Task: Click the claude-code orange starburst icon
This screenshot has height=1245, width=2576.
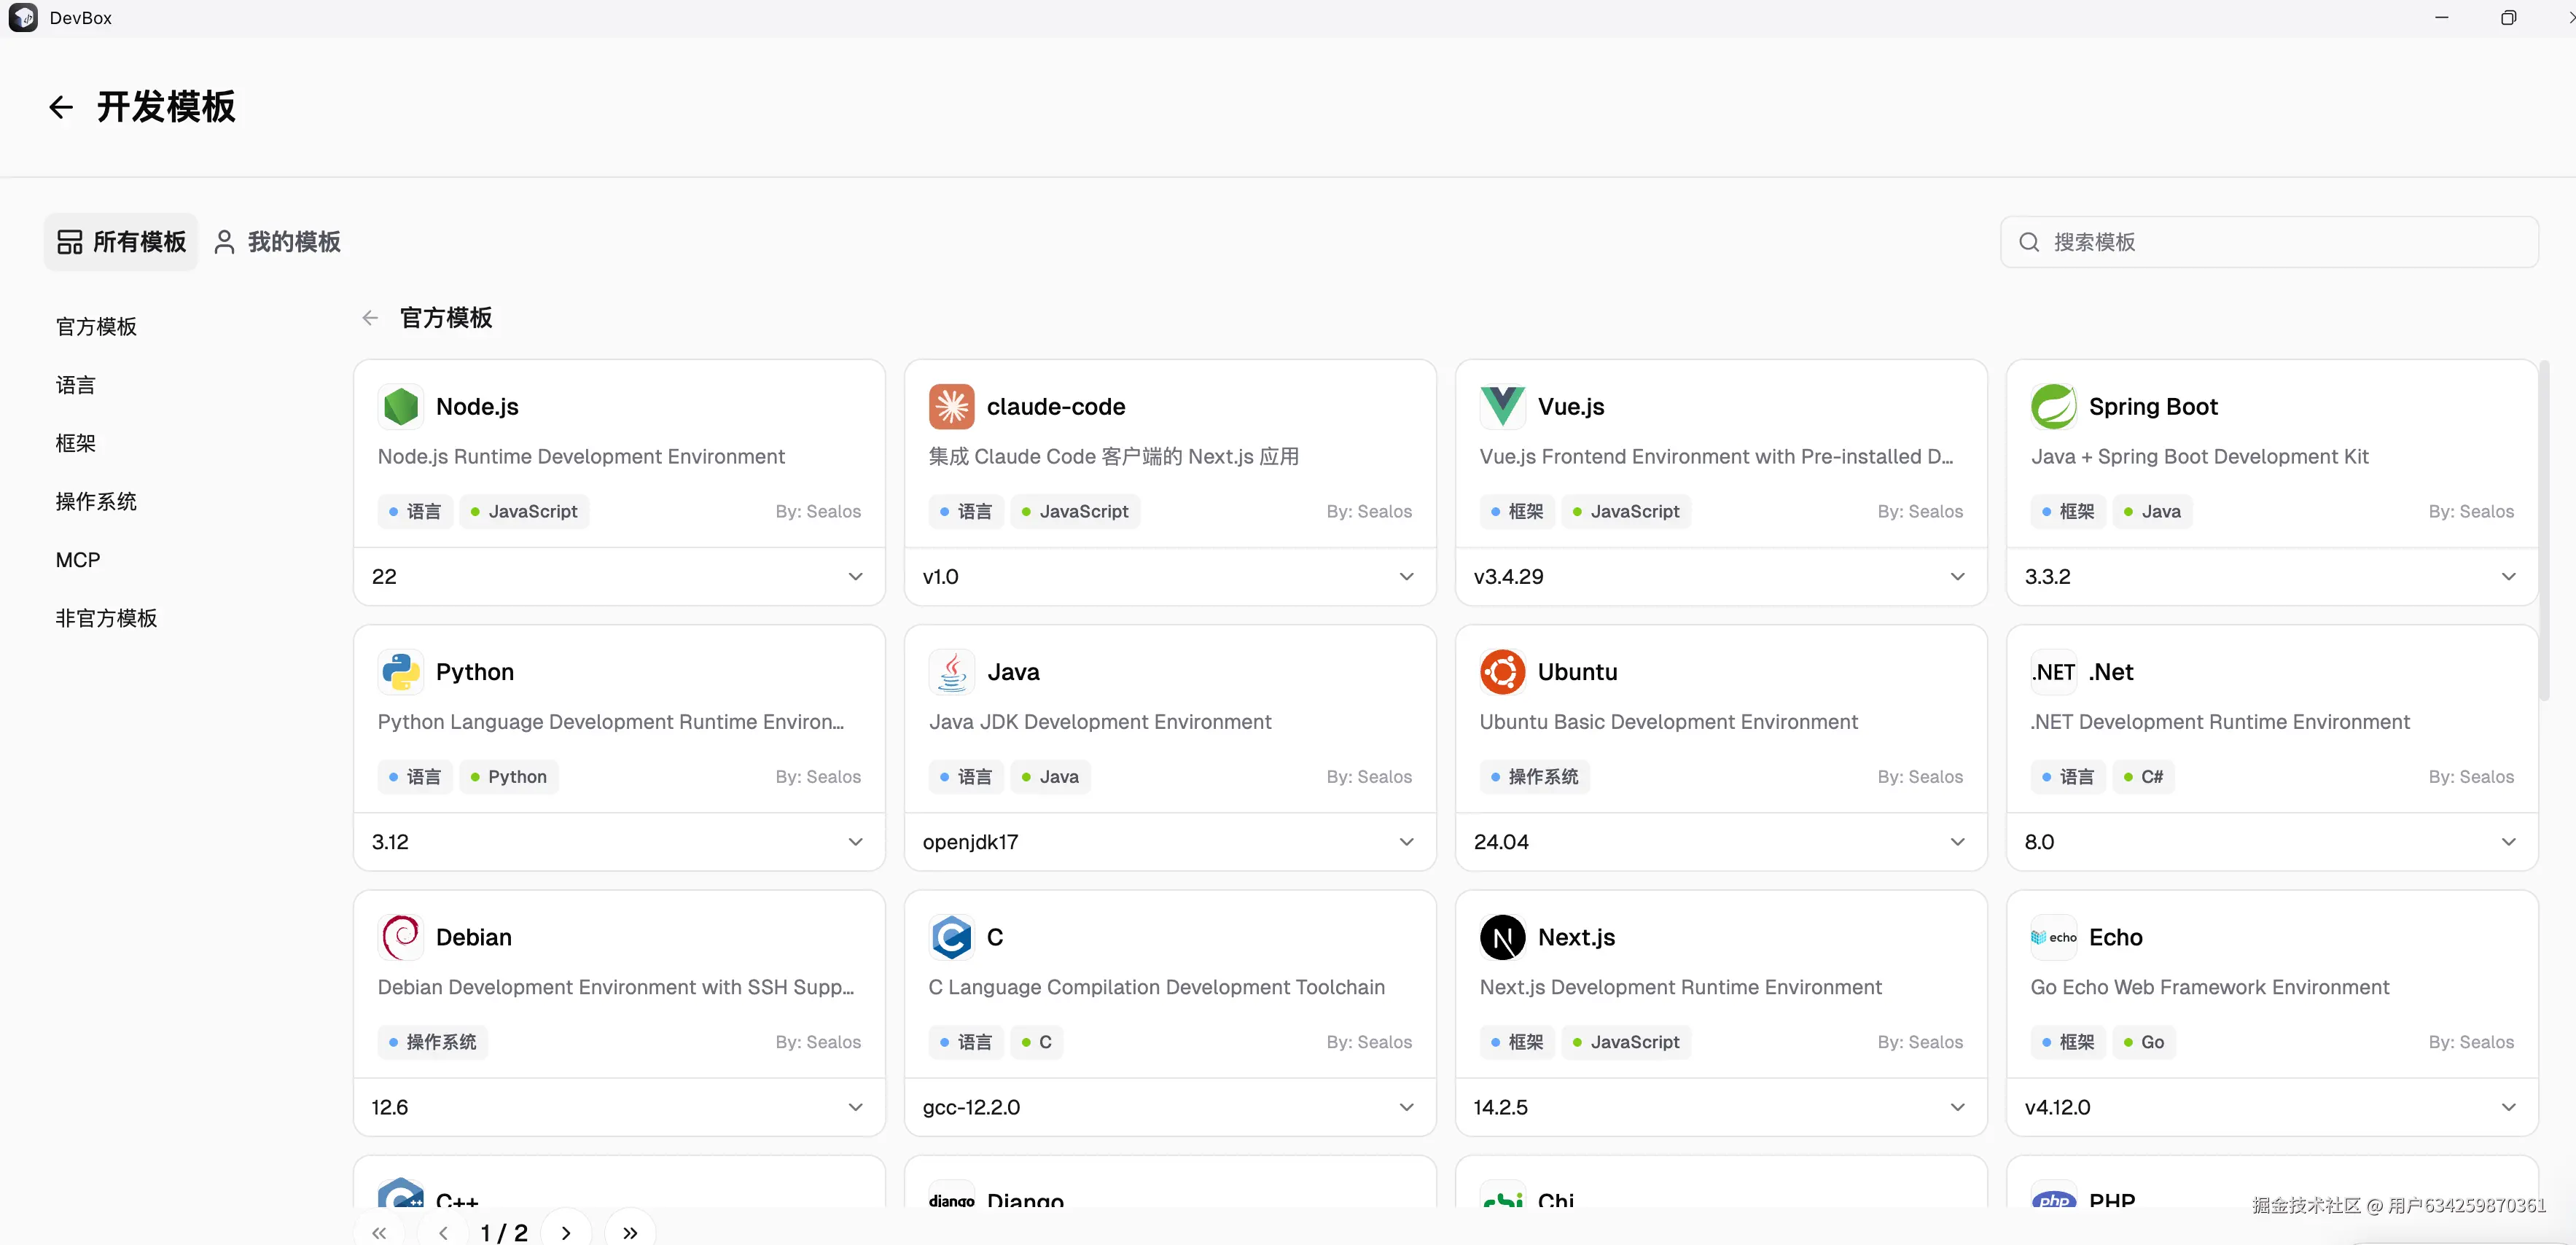Action: [951, 406]
